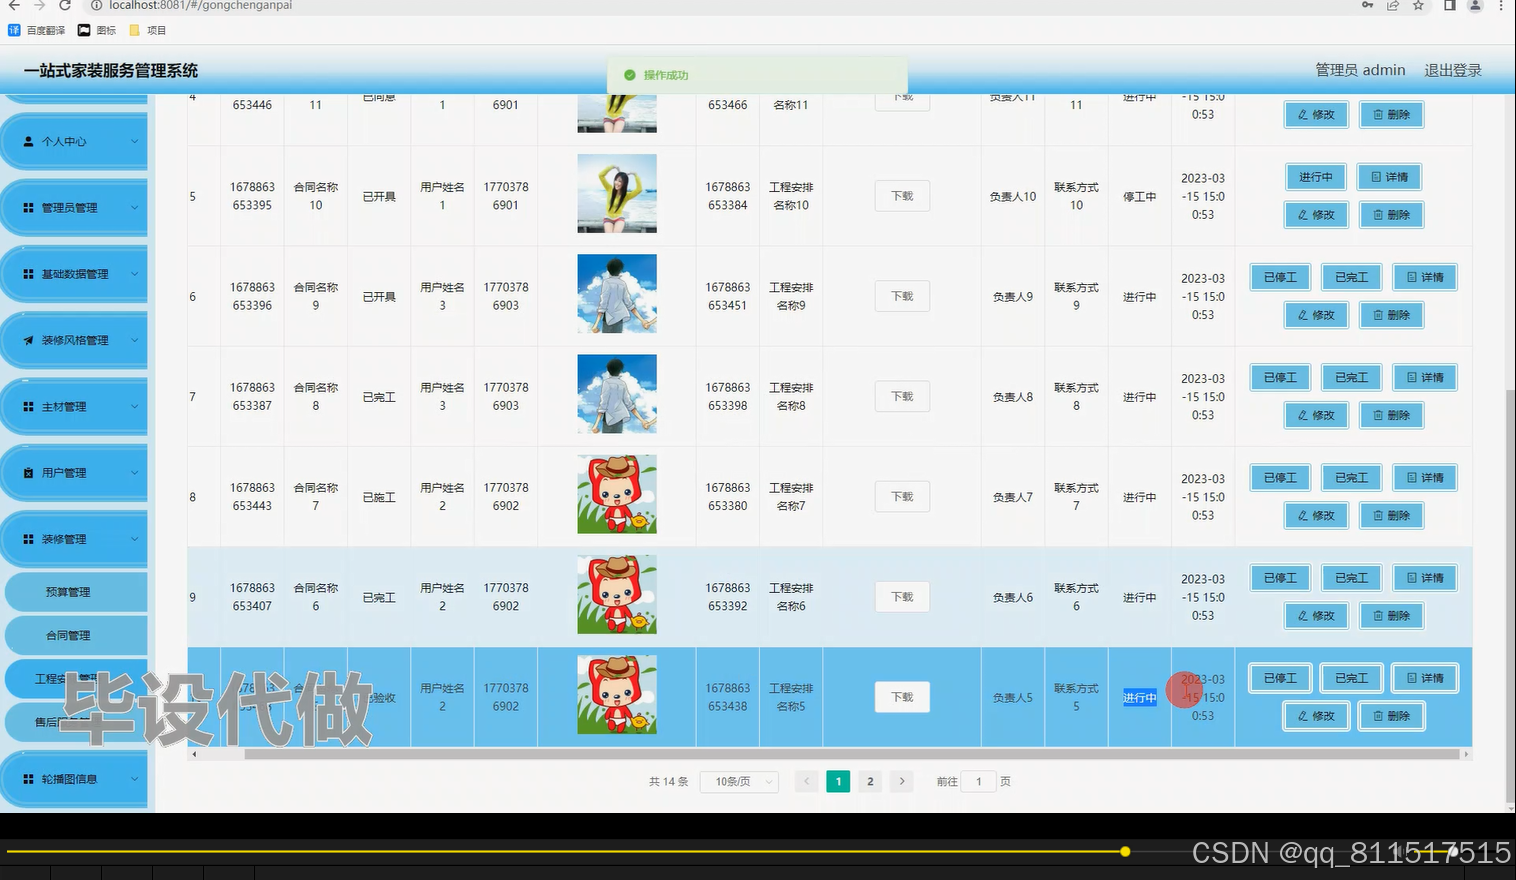
Task: Click the 已施工 status cell in row 8
Action: pos(379,497)
